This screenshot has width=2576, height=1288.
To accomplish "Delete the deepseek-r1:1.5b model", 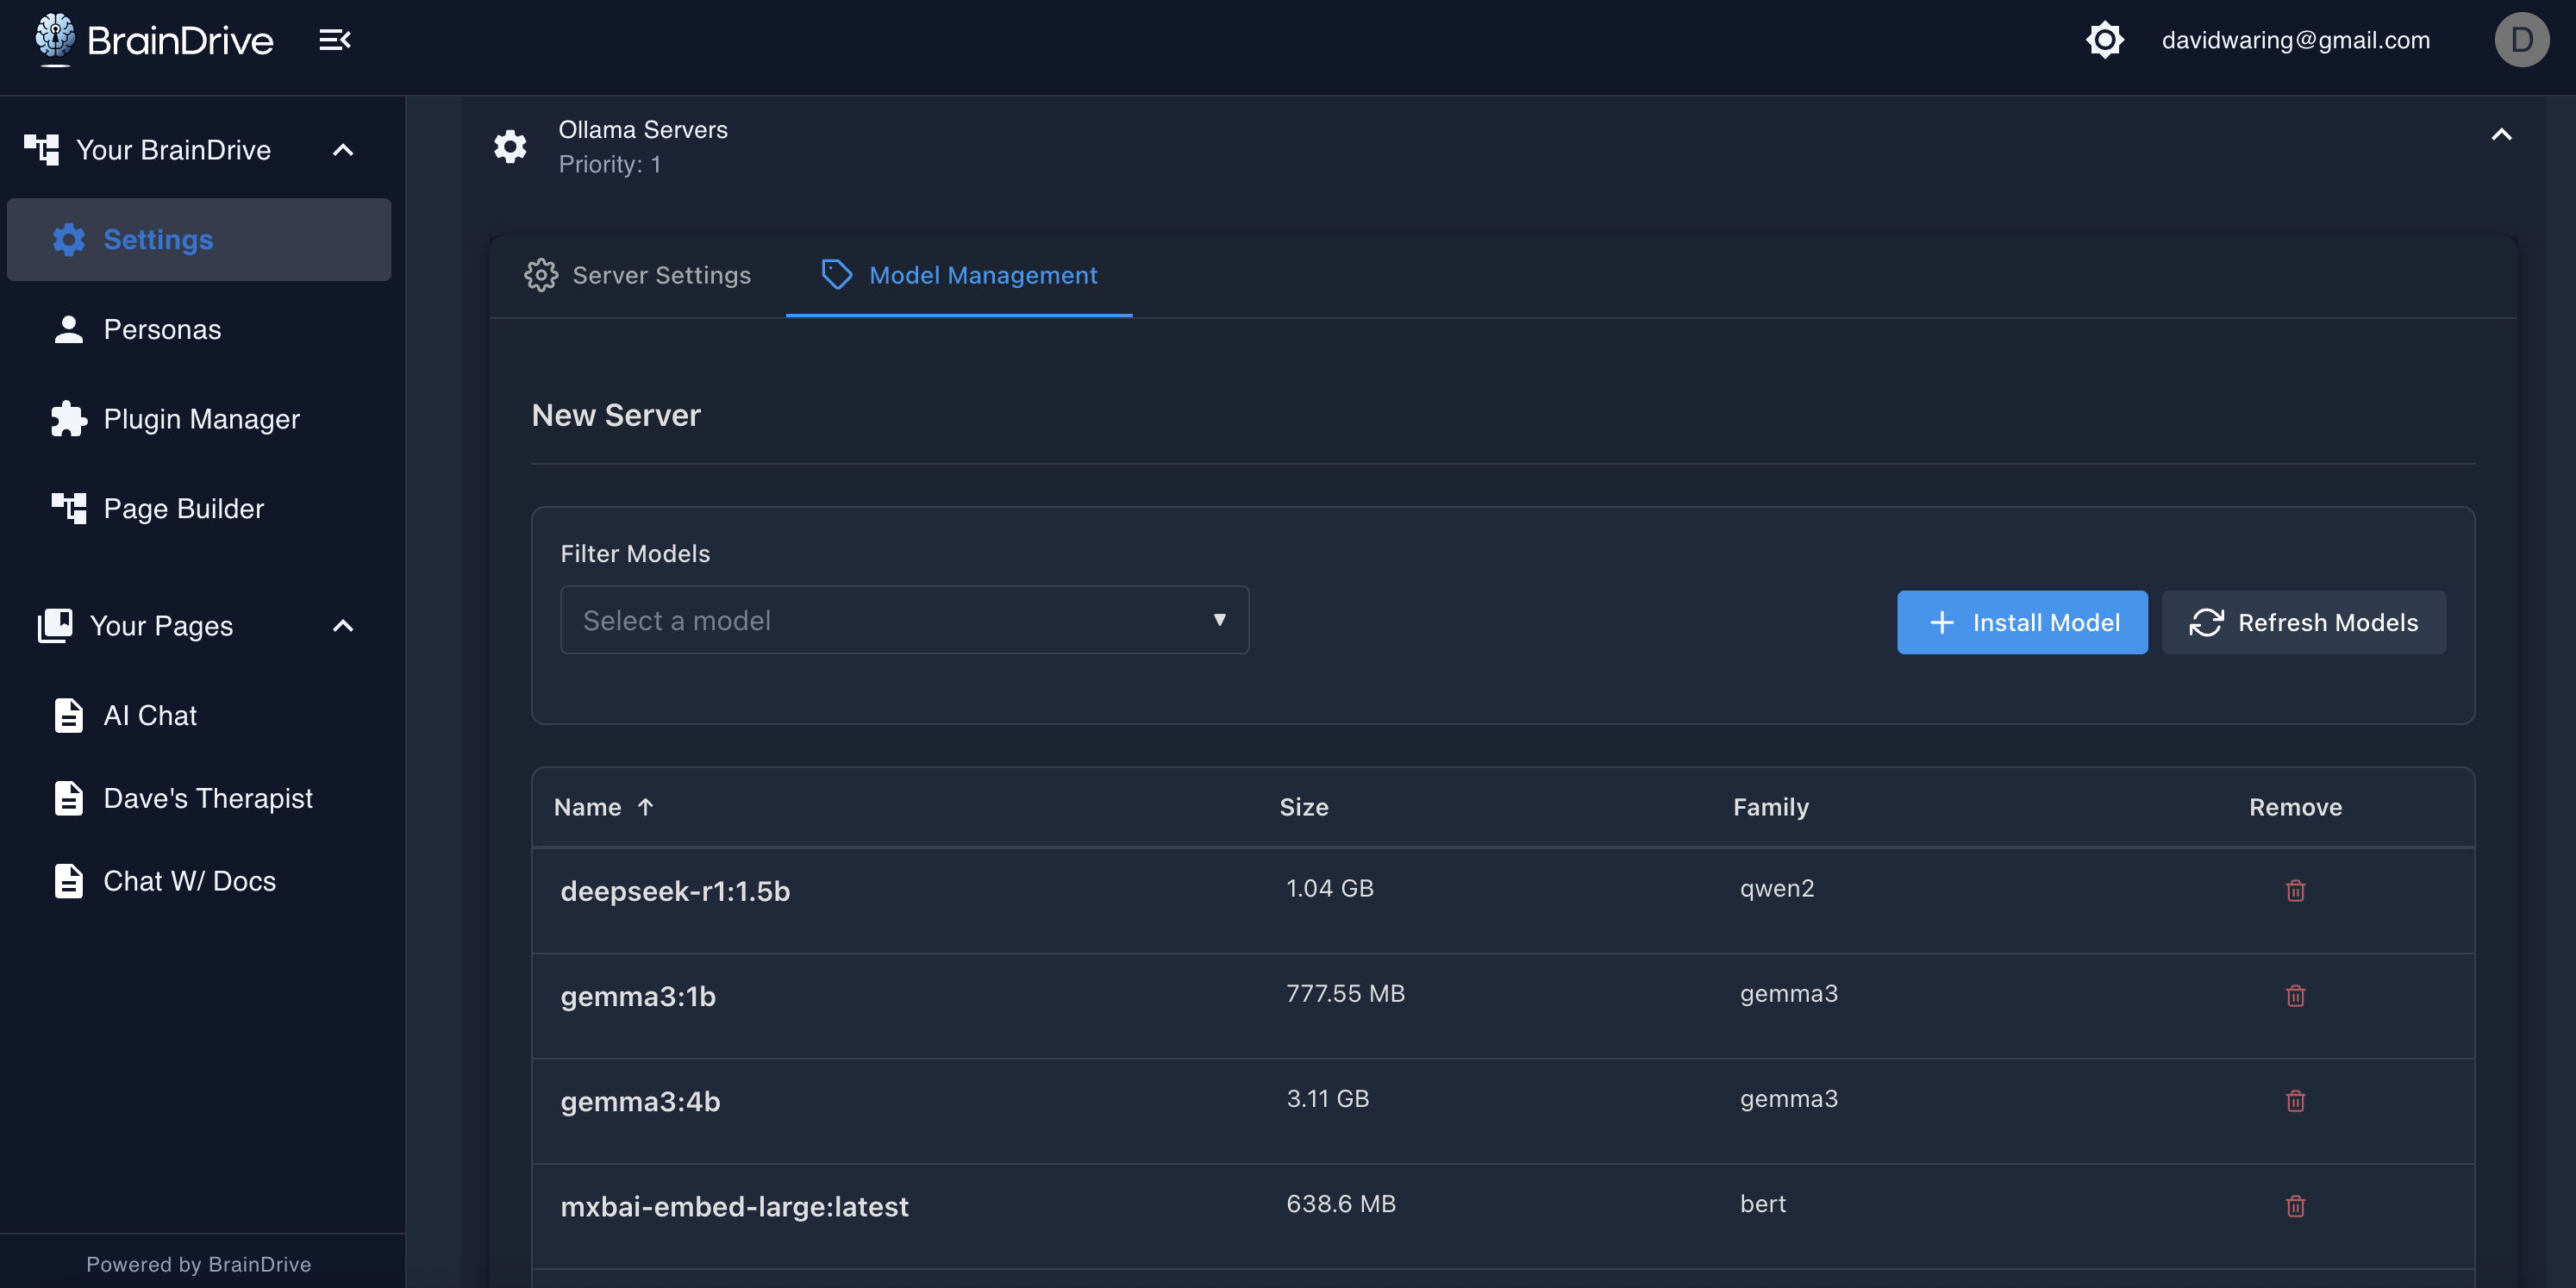I will pos(2295,890).
